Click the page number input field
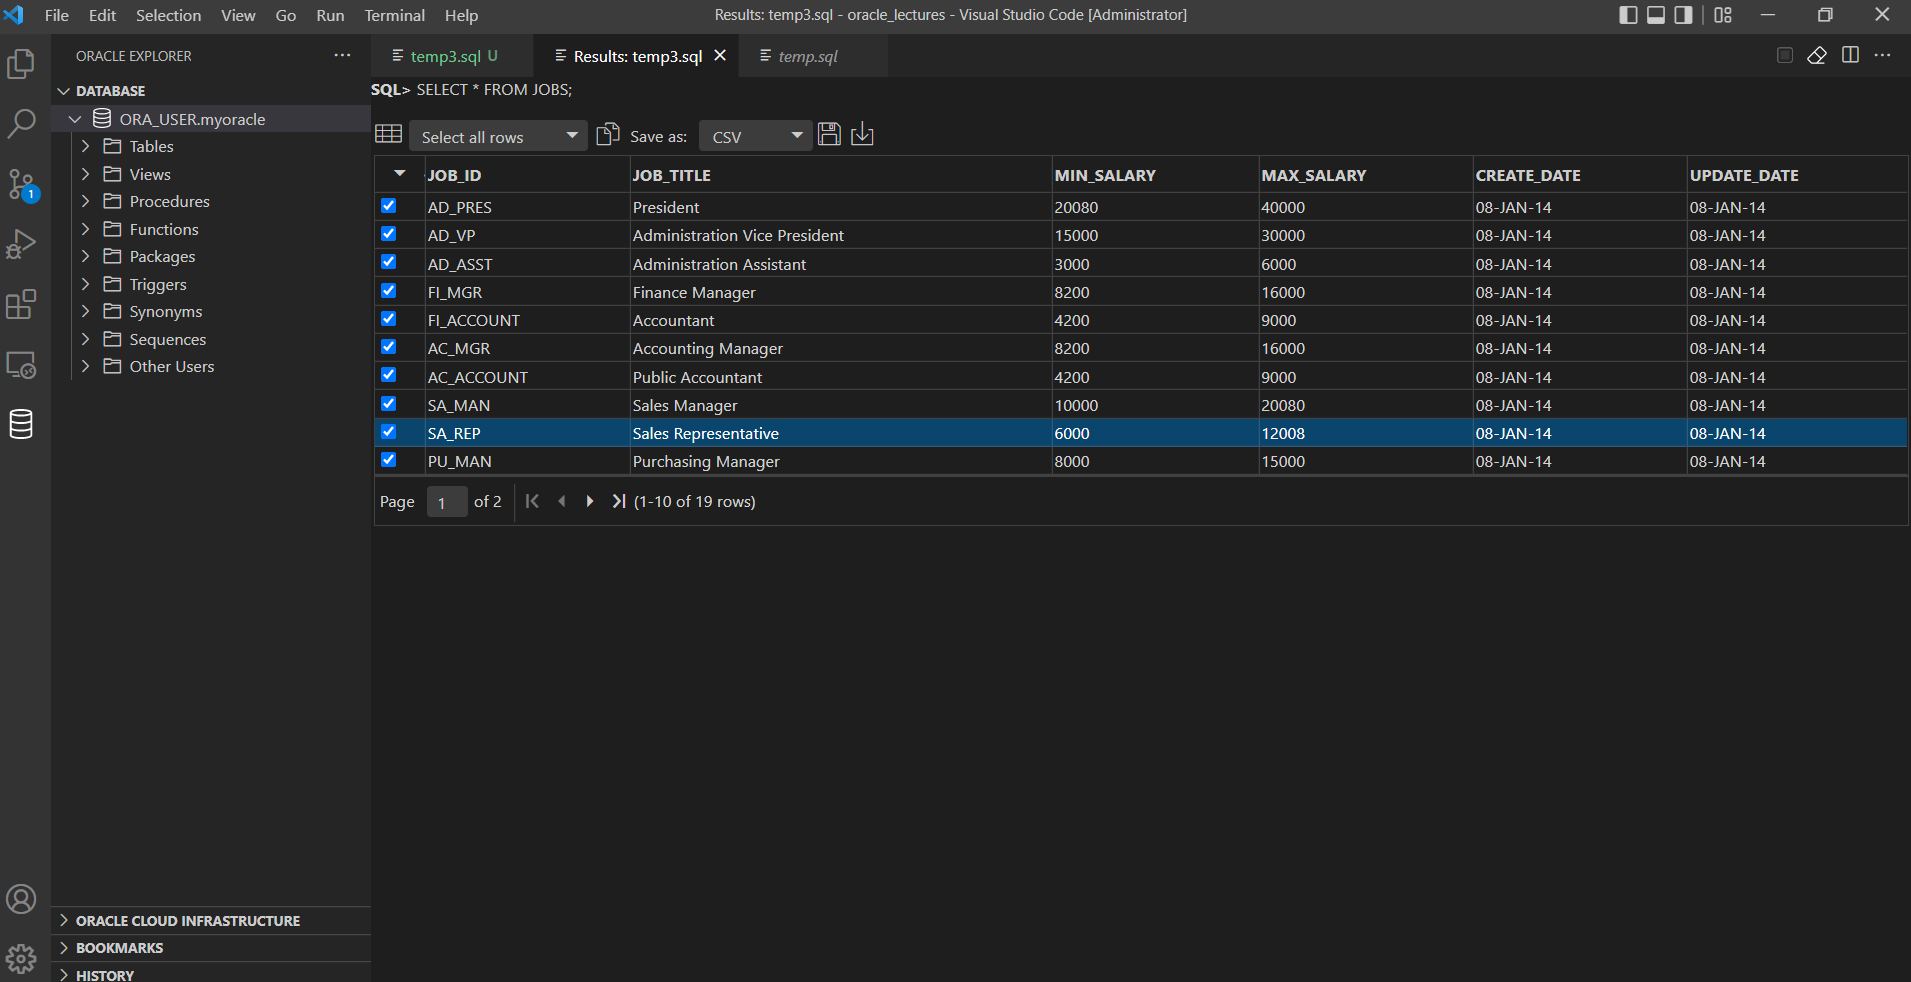1911x982 pixels. (447, 501)
